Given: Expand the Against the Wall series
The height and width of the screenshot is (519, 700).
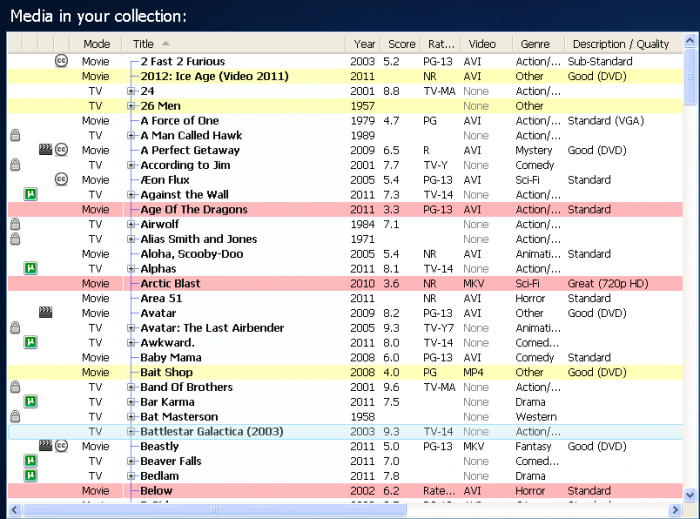Looking at the screenshot, I should point(131,195).
